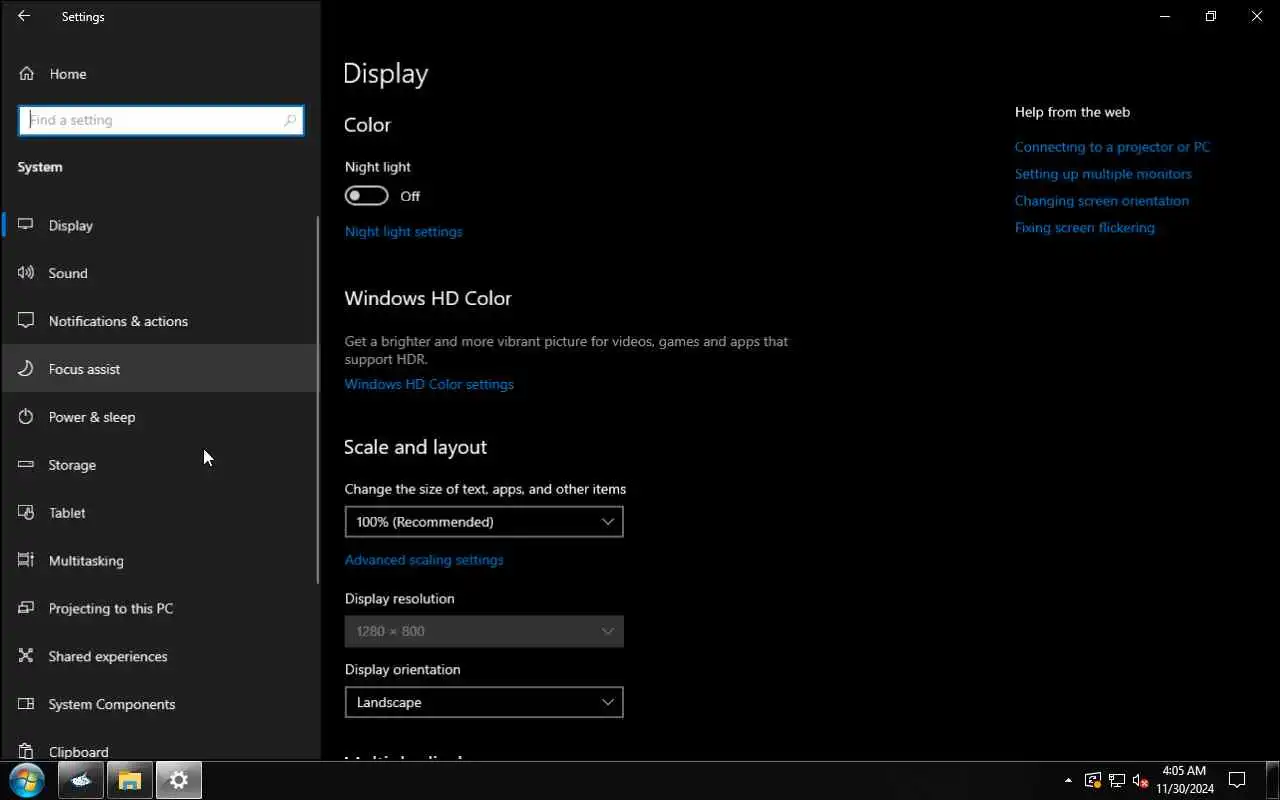The width and height of the screenshot is (1280, 800).
Task: Select the Tablet icon in sidebar
Action: (x=26, y=513)
